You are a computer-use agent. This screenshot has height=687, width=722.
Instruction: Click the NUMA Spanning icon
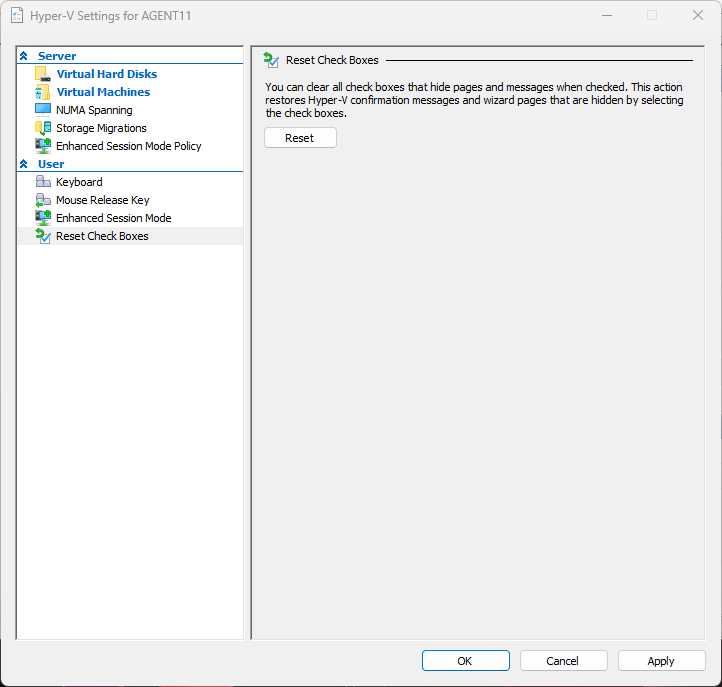point(42,110)
